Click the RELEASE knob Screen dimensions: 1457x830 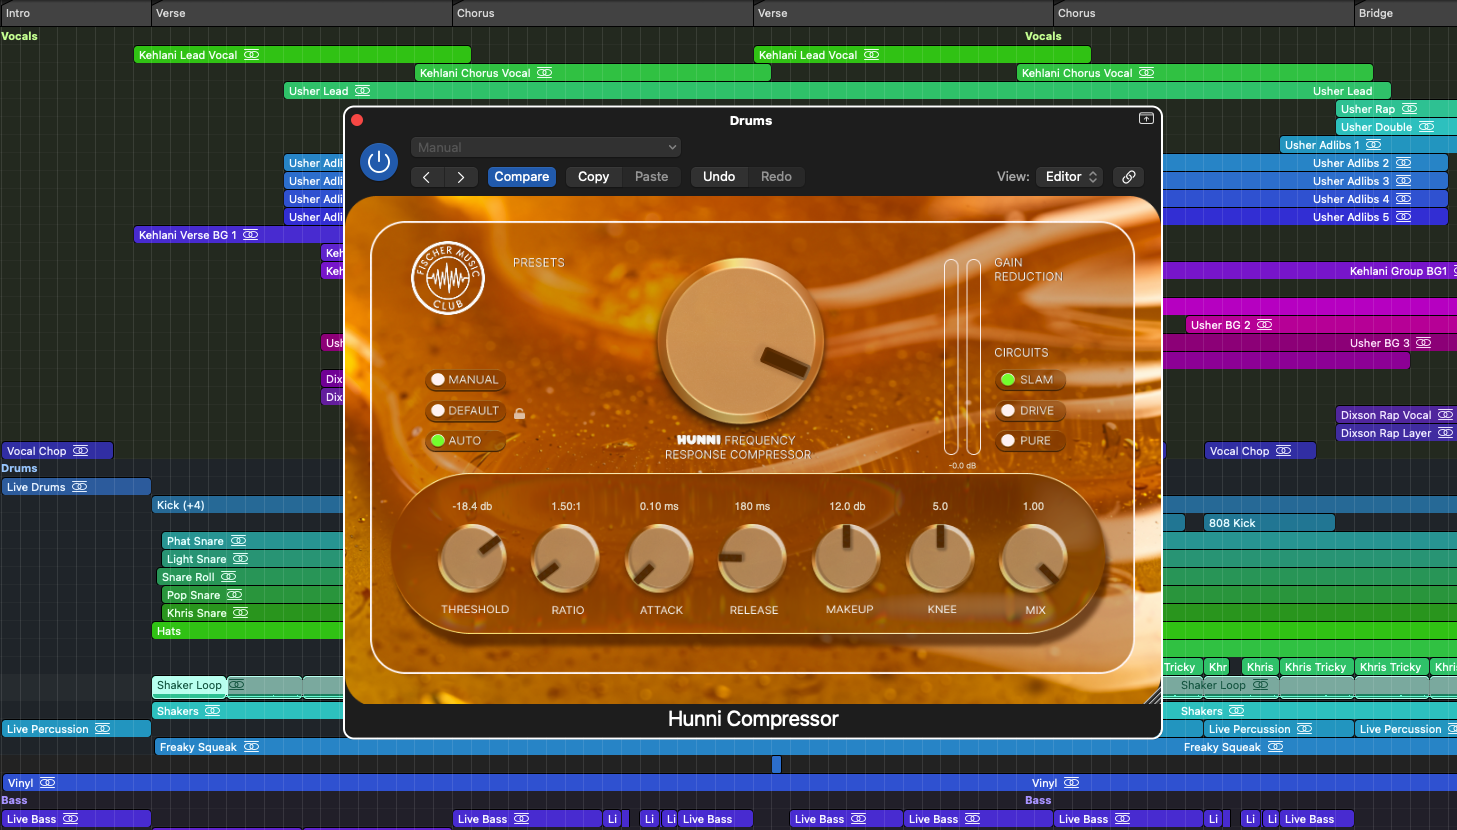[x=753, y=559]
